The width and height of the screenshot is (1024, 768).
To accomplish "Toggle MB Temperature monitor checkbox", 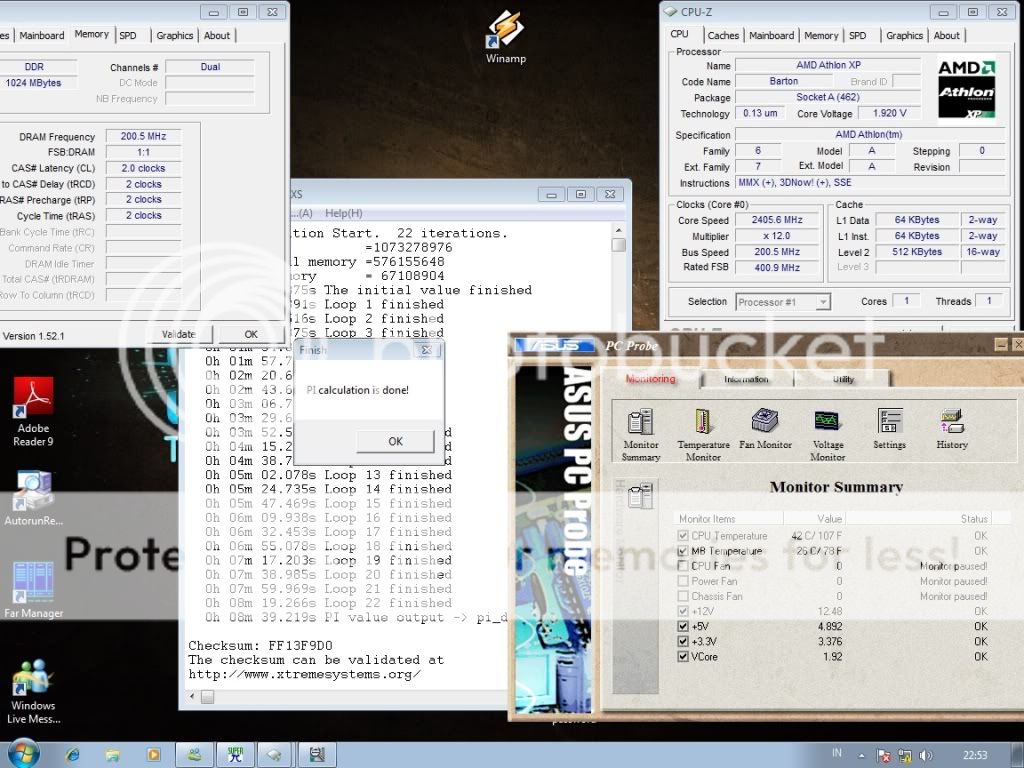I will pyautogui.click(x=683, y=551).
